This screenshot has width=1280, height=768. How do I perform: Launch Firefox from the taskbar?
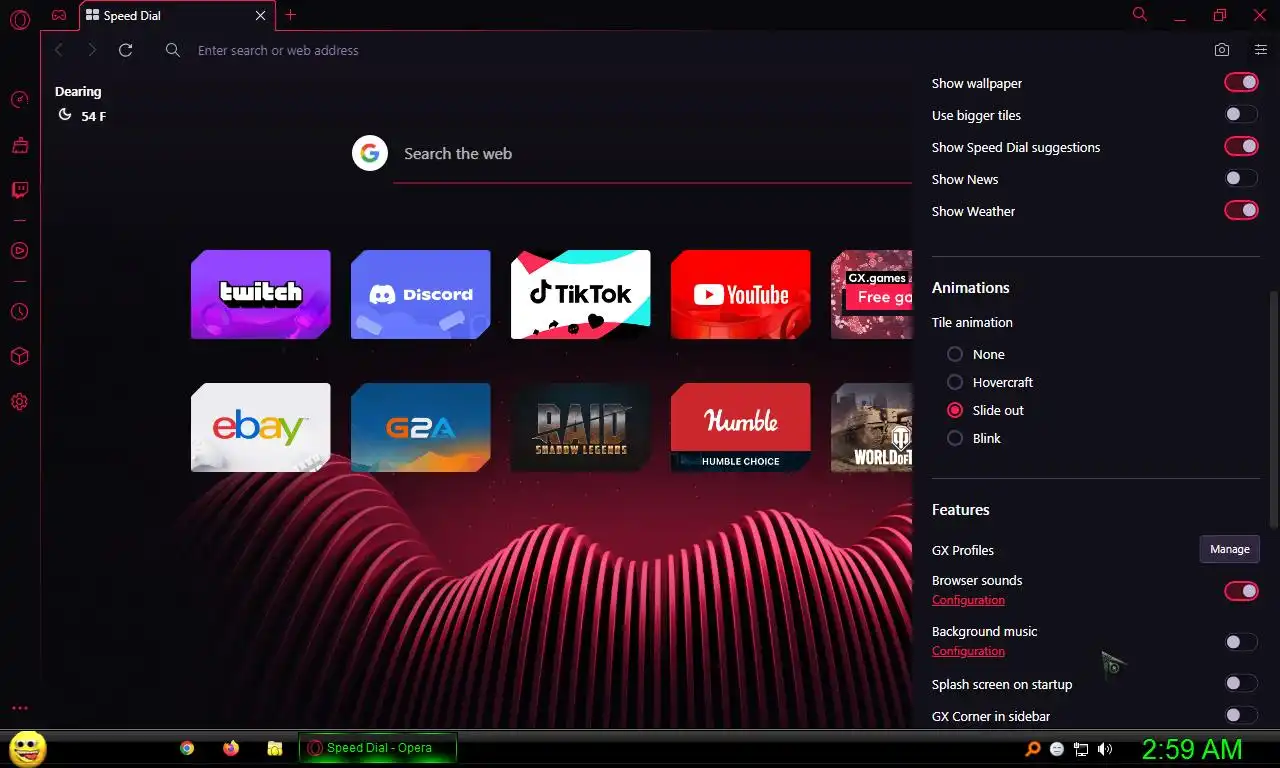[231, 748]
